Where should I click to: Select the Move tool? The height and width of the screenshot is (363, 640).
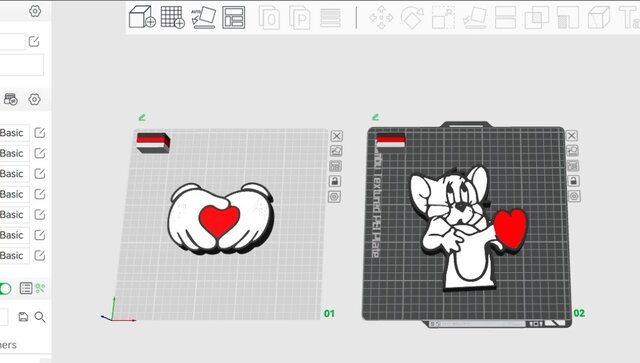point(381,18)
